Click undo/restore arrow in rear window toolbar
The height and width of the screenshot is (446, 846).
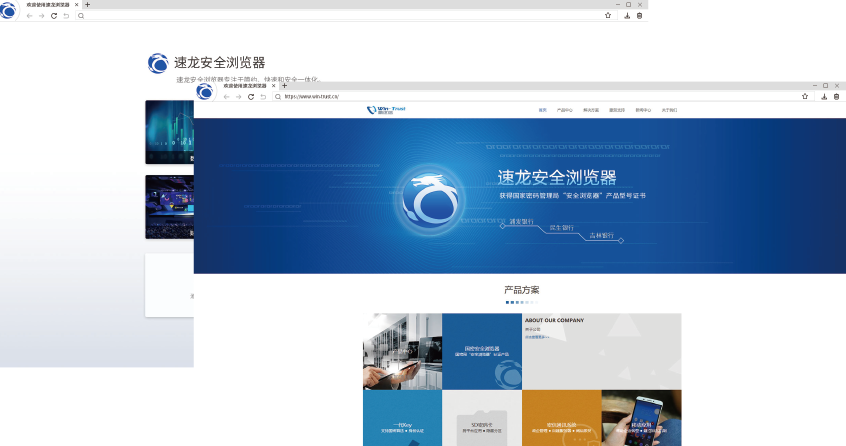coord(66,16)
